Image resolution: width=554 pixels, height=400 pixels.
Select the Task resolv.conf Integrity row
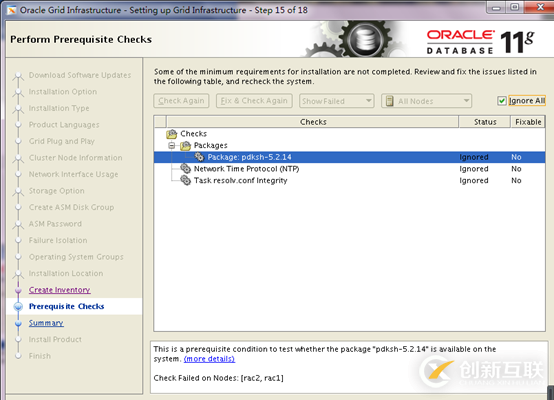point(349,180)
